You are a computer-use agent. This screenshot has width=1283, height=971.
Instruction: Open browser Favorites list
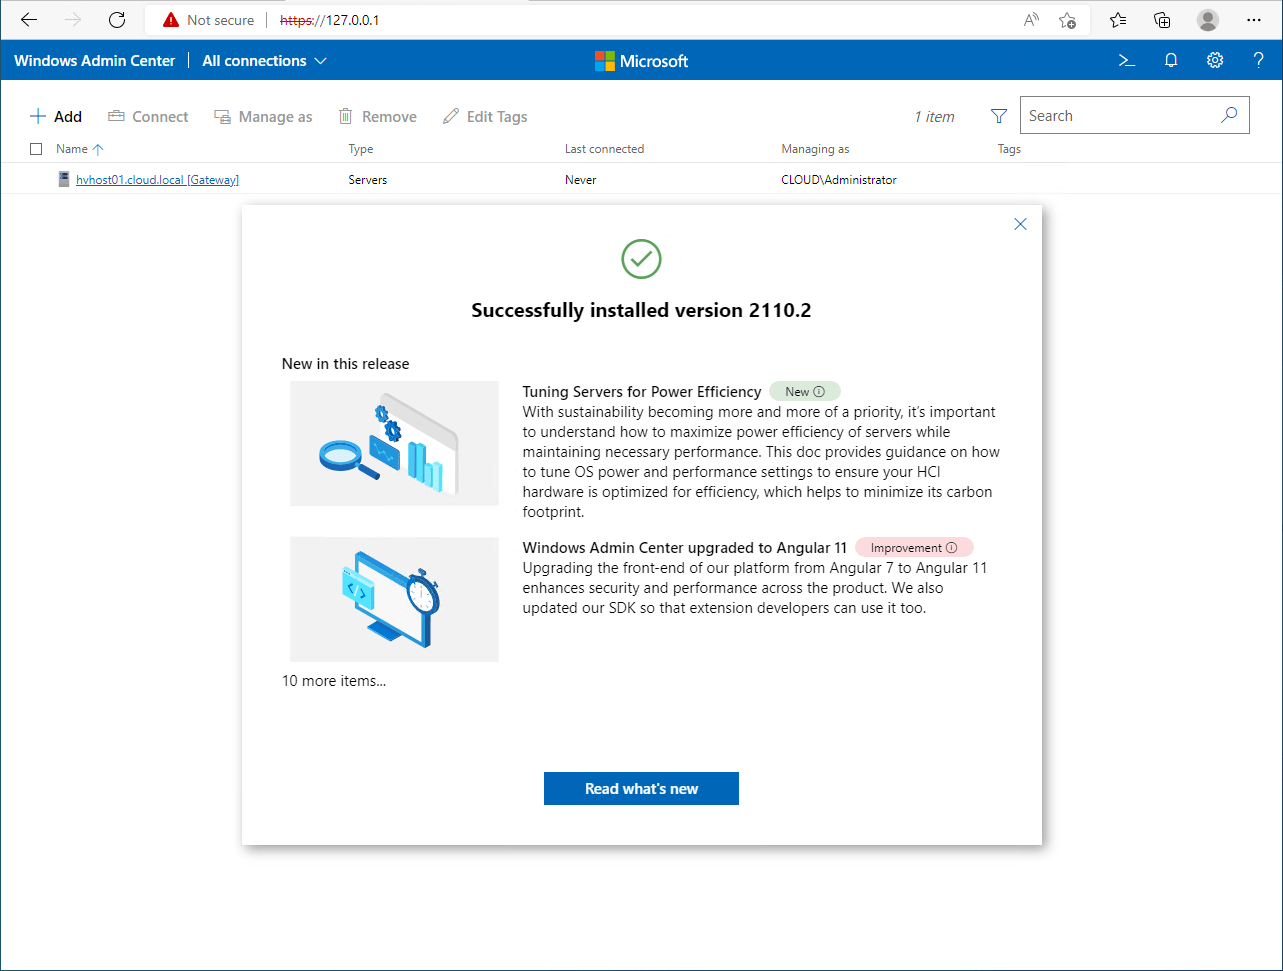click(1118, 20)
